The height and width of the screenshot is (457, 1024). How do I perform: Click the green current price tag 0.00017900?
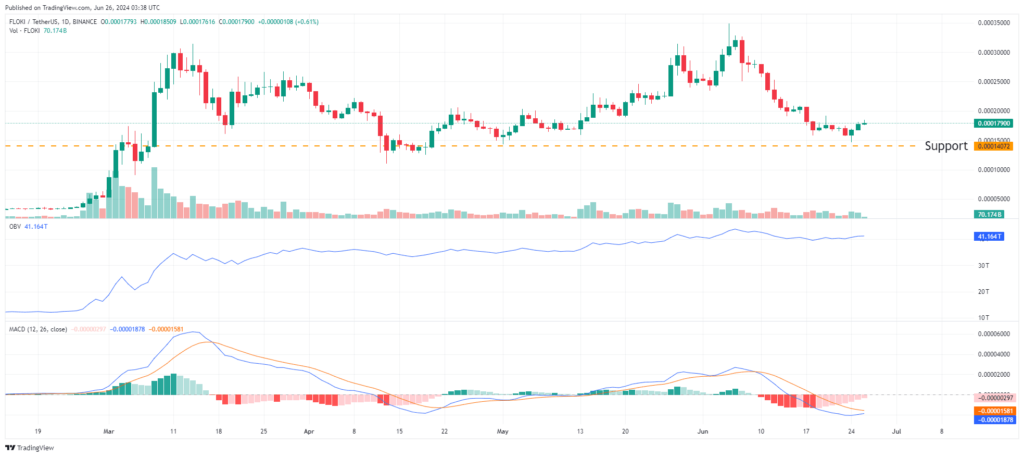pos(995,123)
